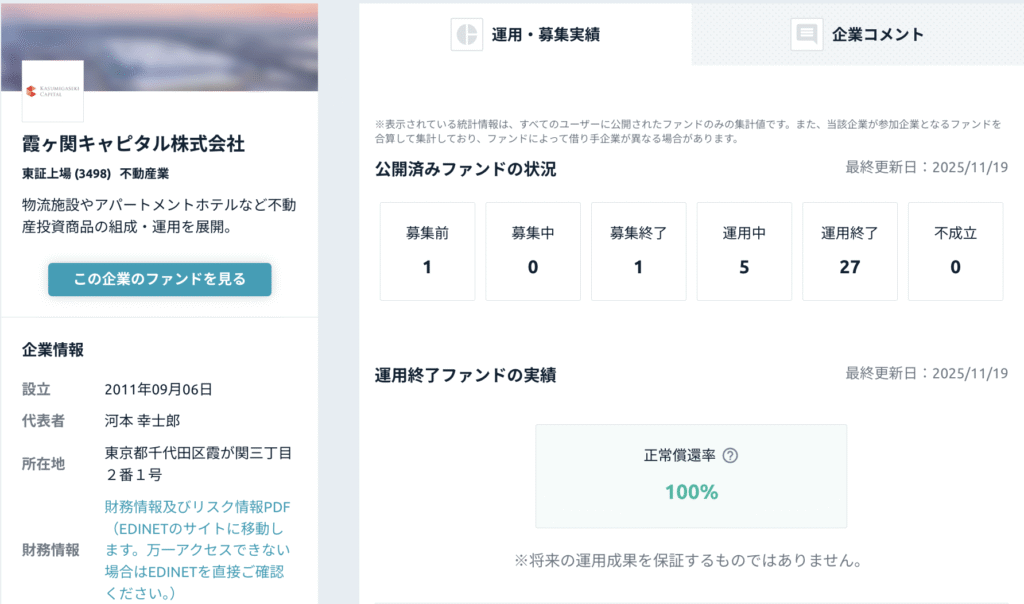Click the 企業情報 section heading
The width and height of the screenshot is (1024, 604).
(x=53, y=350)
